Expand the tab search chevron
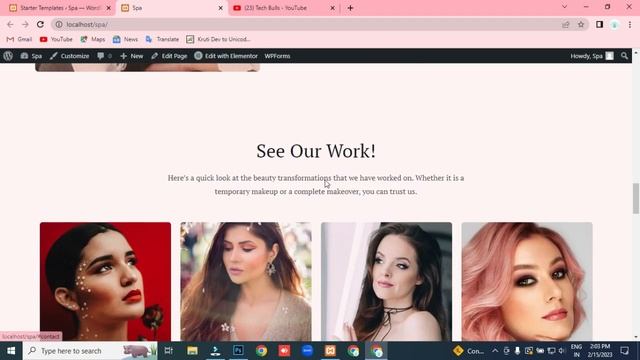 point(564,7)
